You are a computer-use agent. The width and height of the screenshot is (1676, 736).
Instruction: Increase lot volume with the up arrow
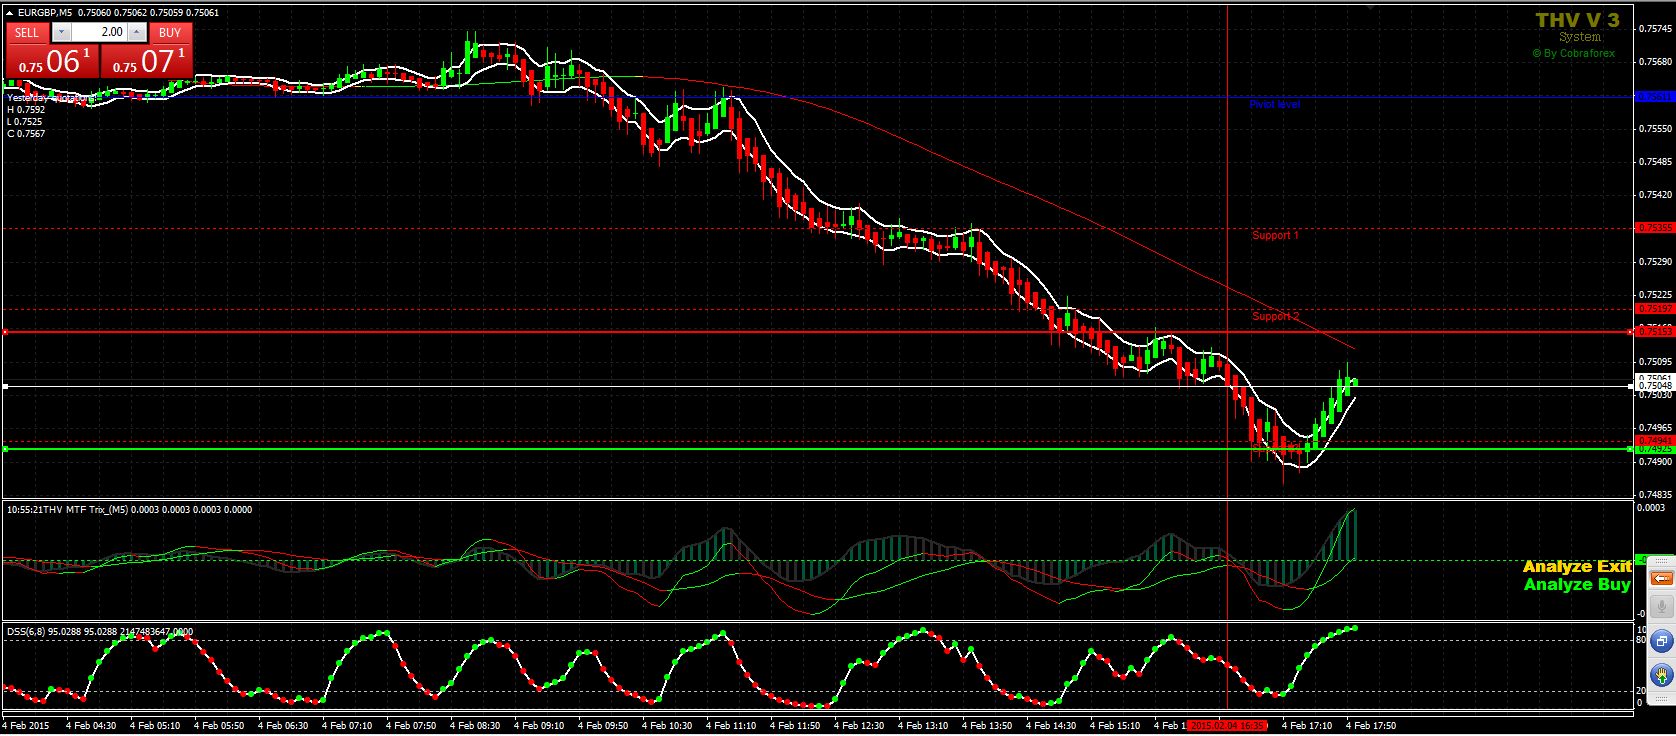[137, 32]
